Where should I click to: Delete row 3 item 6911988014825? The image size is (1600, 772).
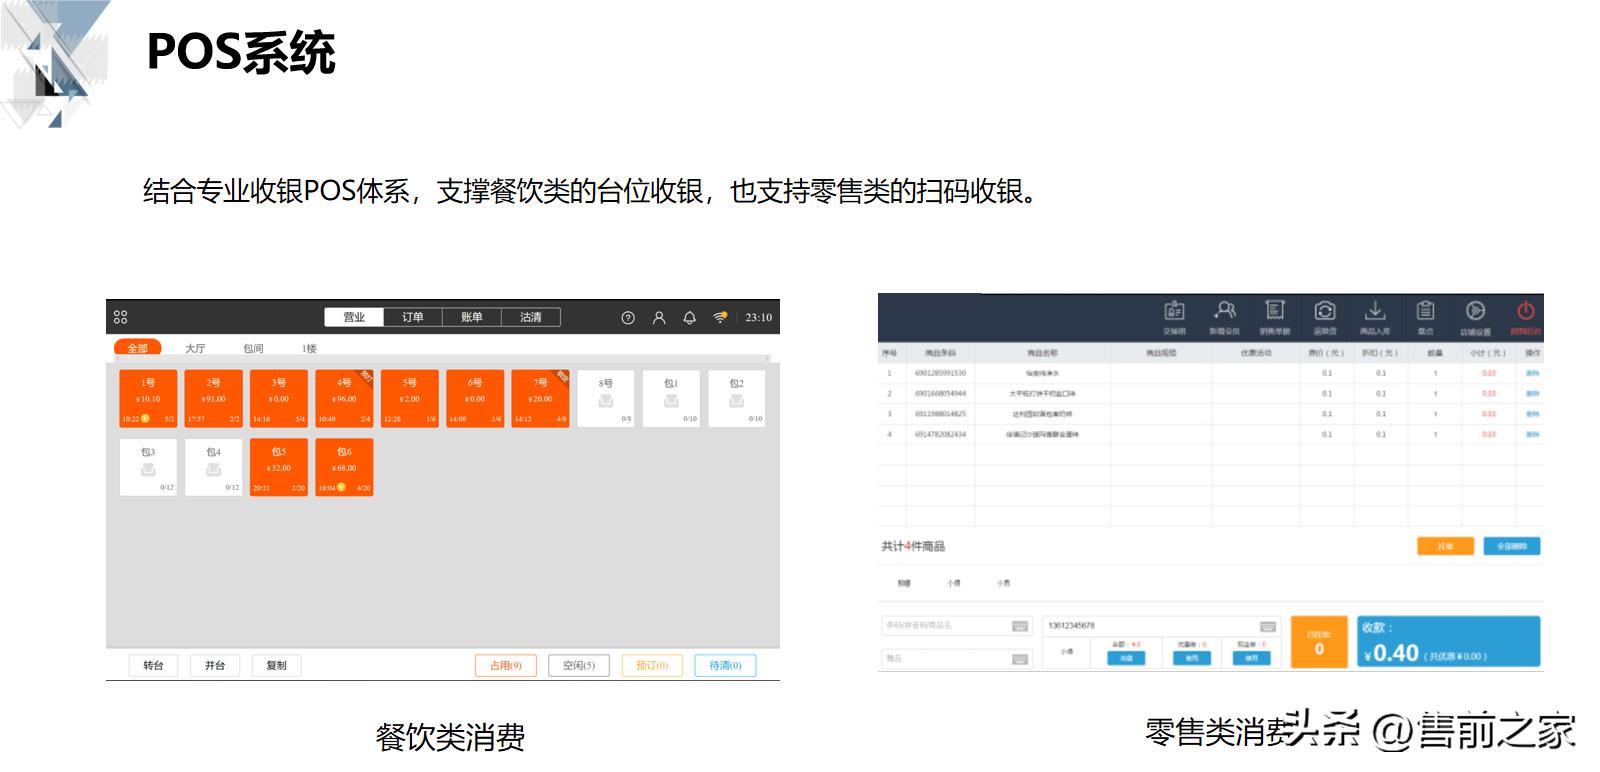pyautogui.click(x=1532, y=414)
